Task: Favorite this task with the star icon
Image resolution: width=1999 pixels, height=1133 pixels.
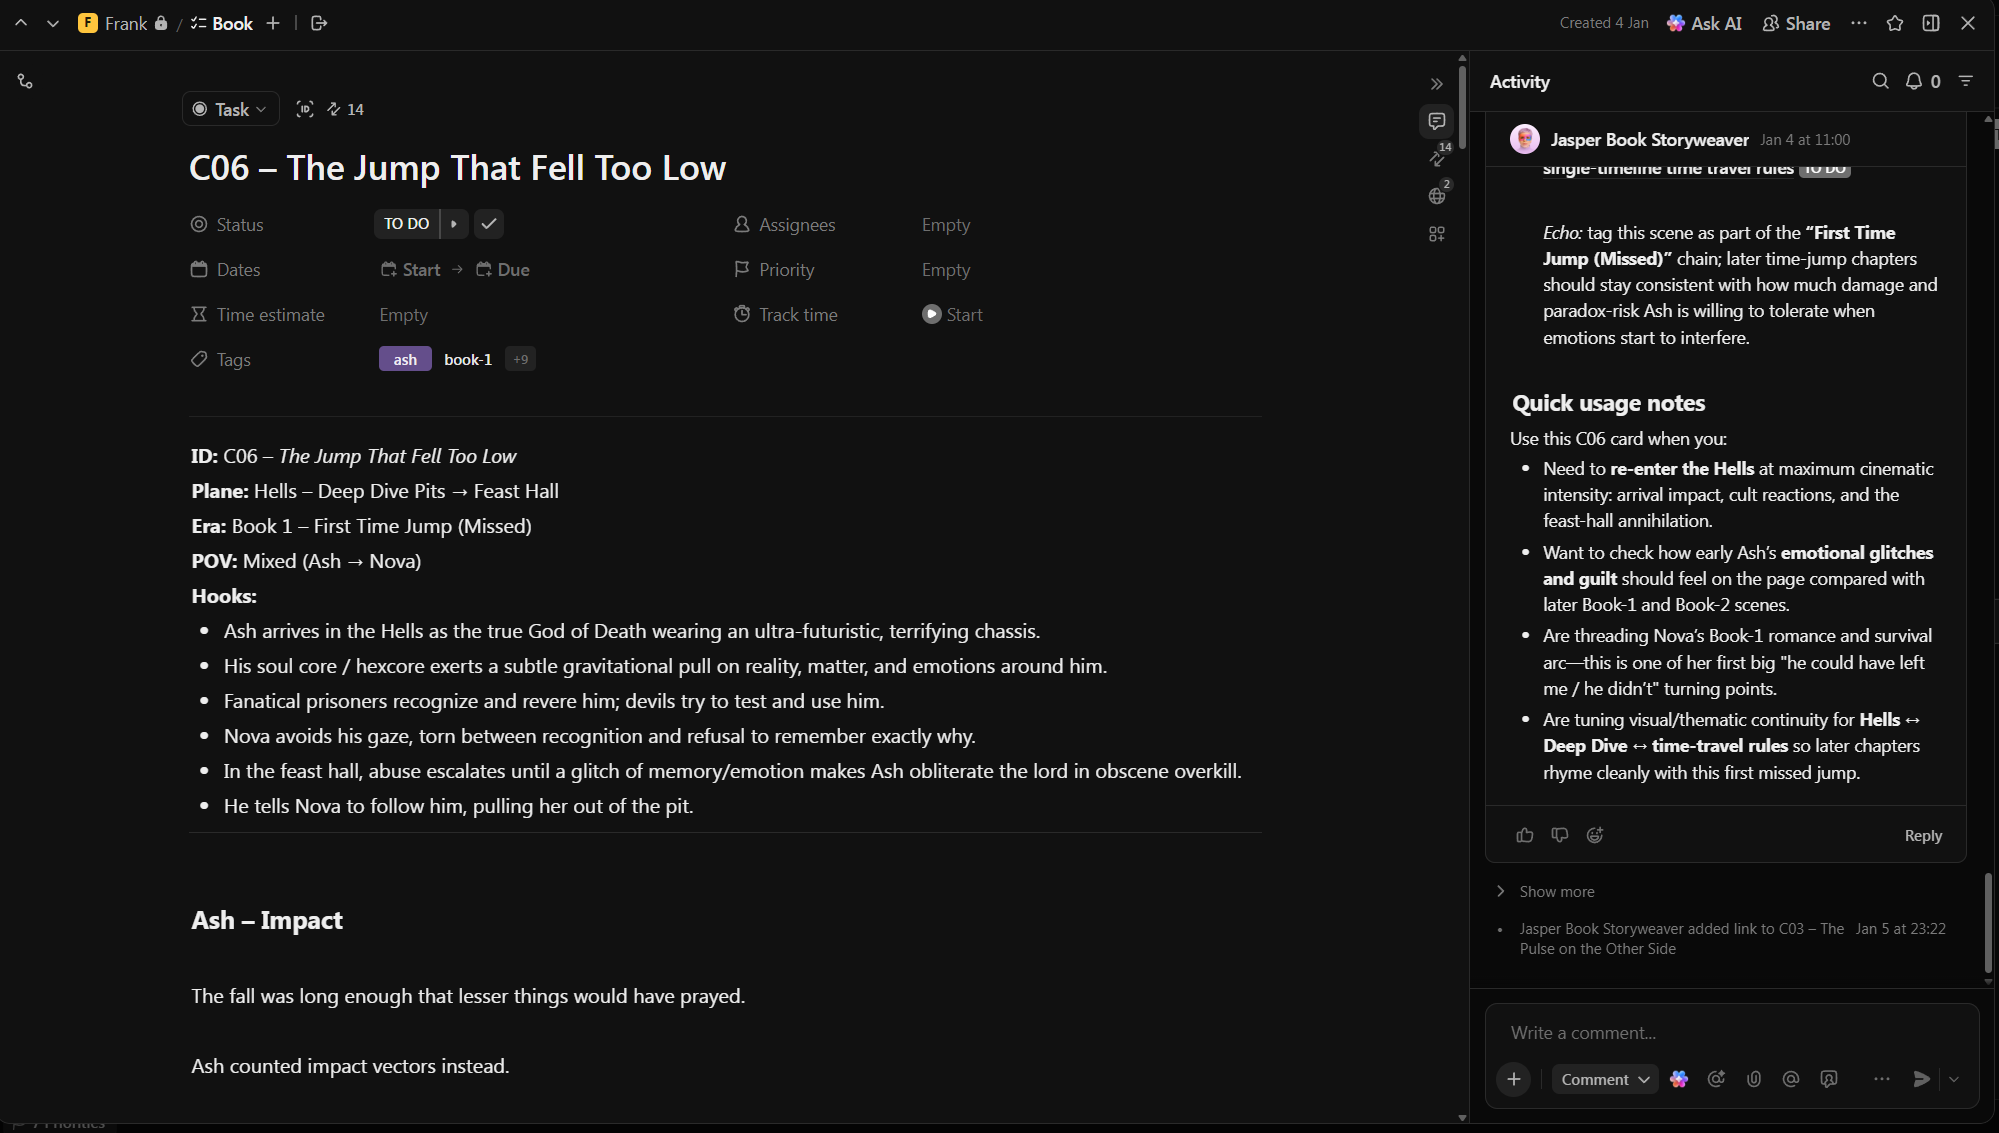Action: click(1895, 23)
